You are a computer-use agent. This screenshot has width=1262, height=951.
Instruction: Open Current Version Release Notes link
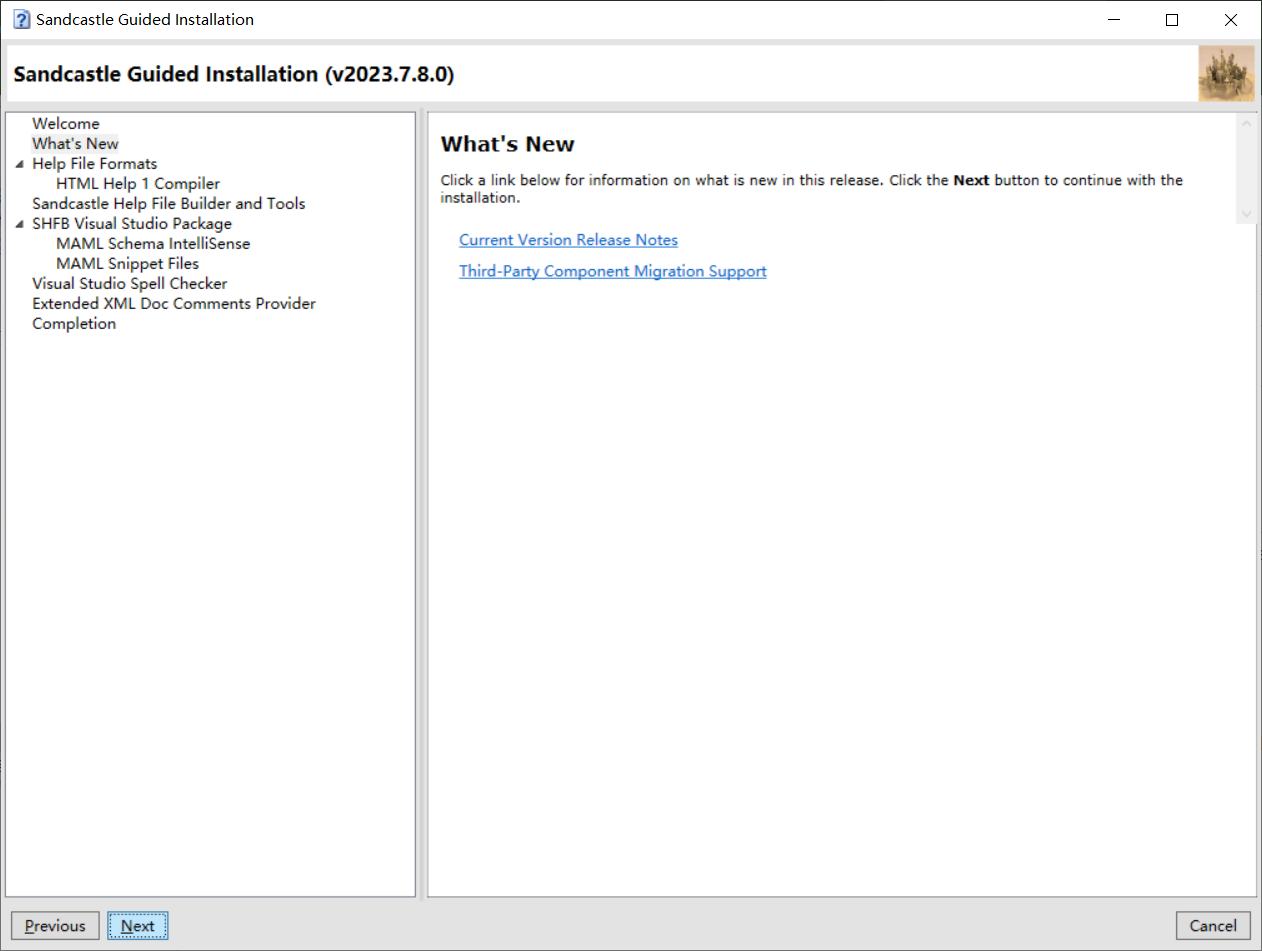[x=568, y=240]
